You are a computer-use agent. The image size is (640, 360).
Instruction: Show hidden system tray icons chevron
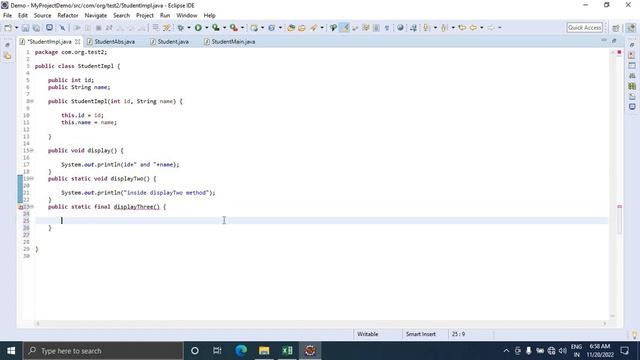506,351
